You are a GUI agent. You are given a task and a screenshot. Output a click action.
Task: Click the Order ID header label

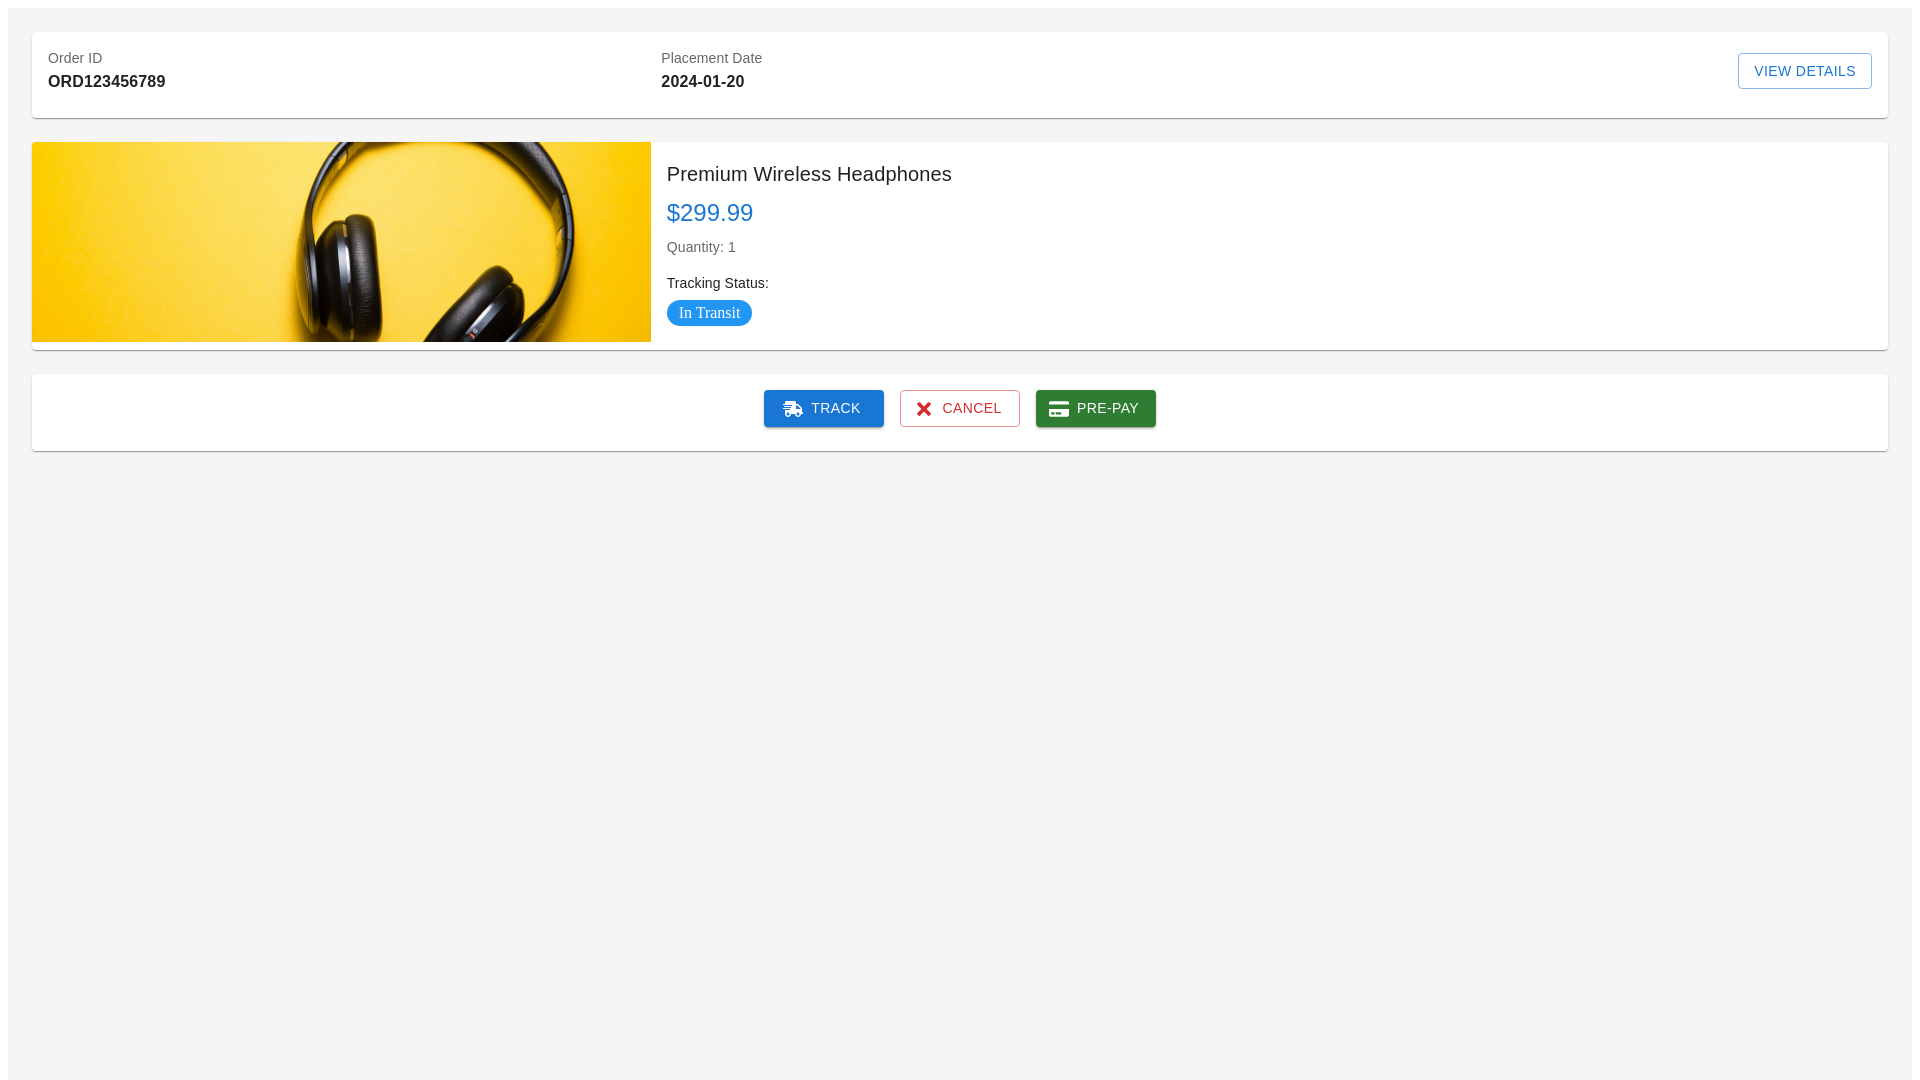[74, 58]
